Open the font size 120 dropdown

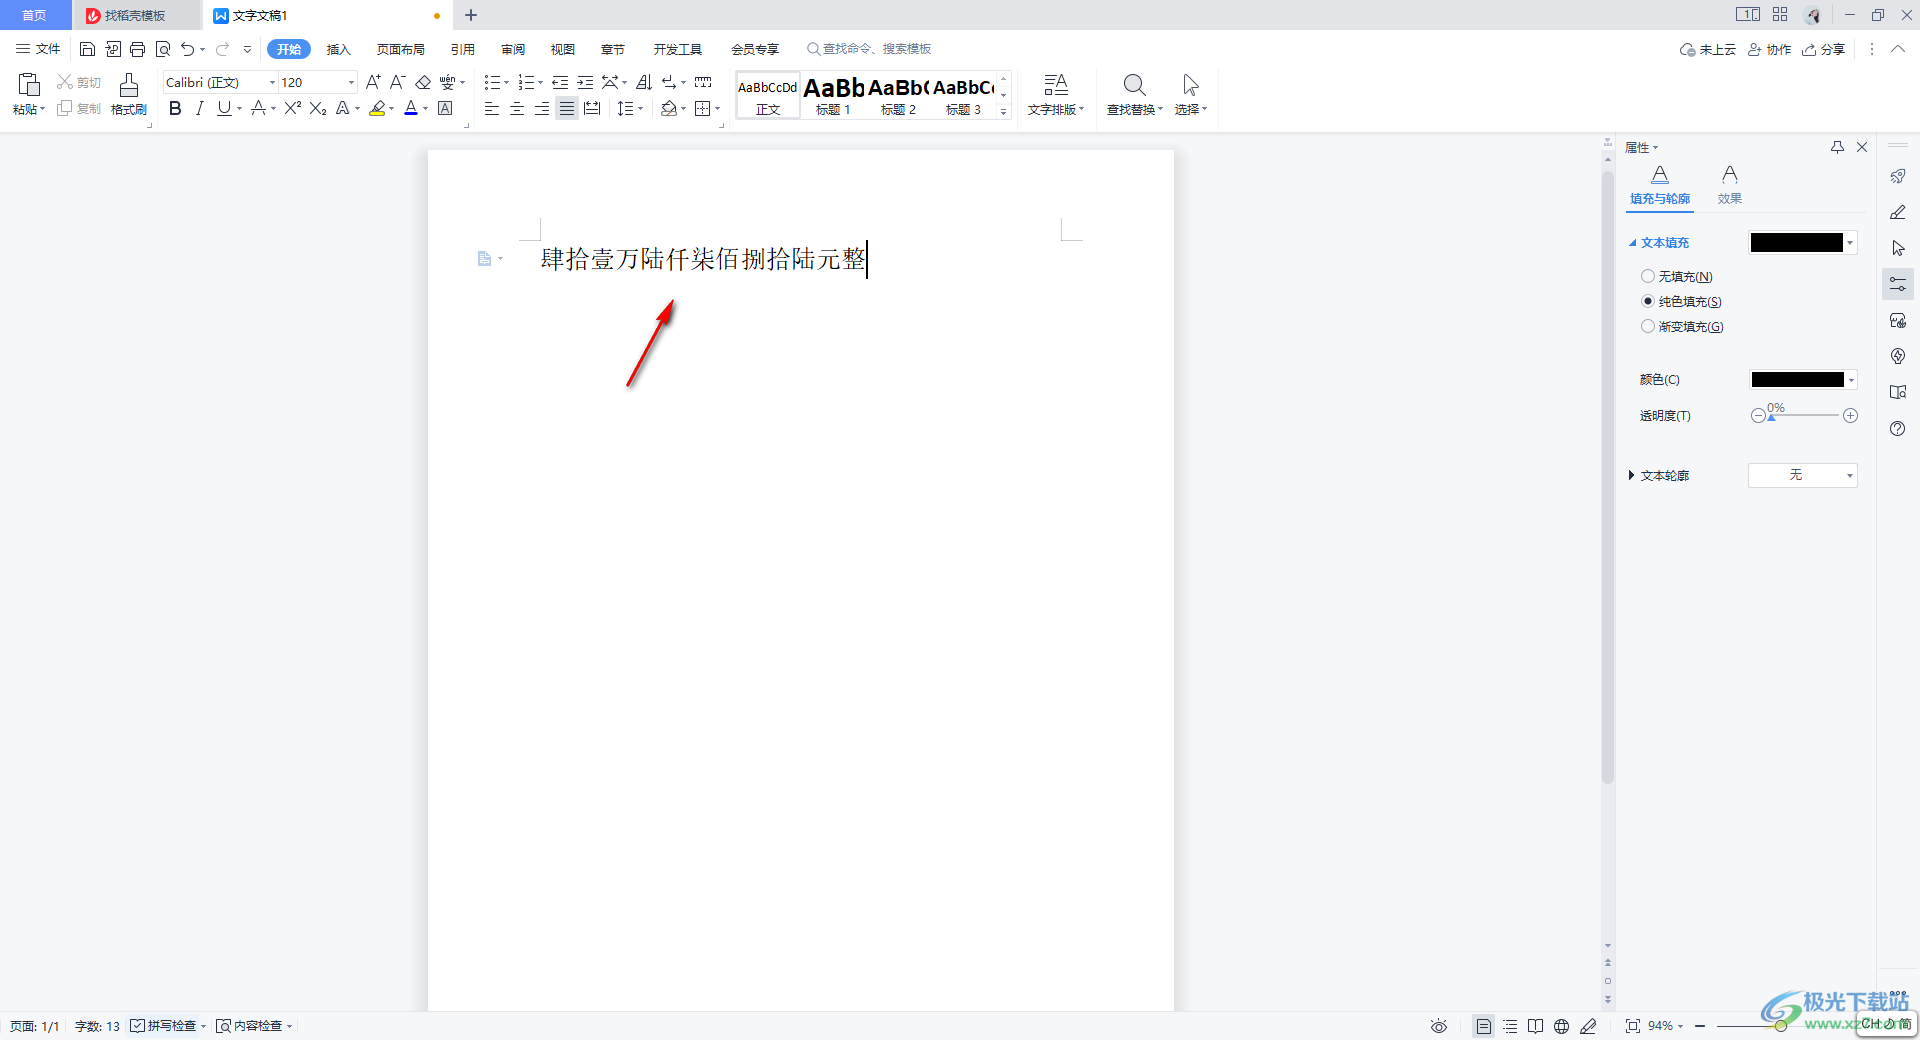point(351,82)
